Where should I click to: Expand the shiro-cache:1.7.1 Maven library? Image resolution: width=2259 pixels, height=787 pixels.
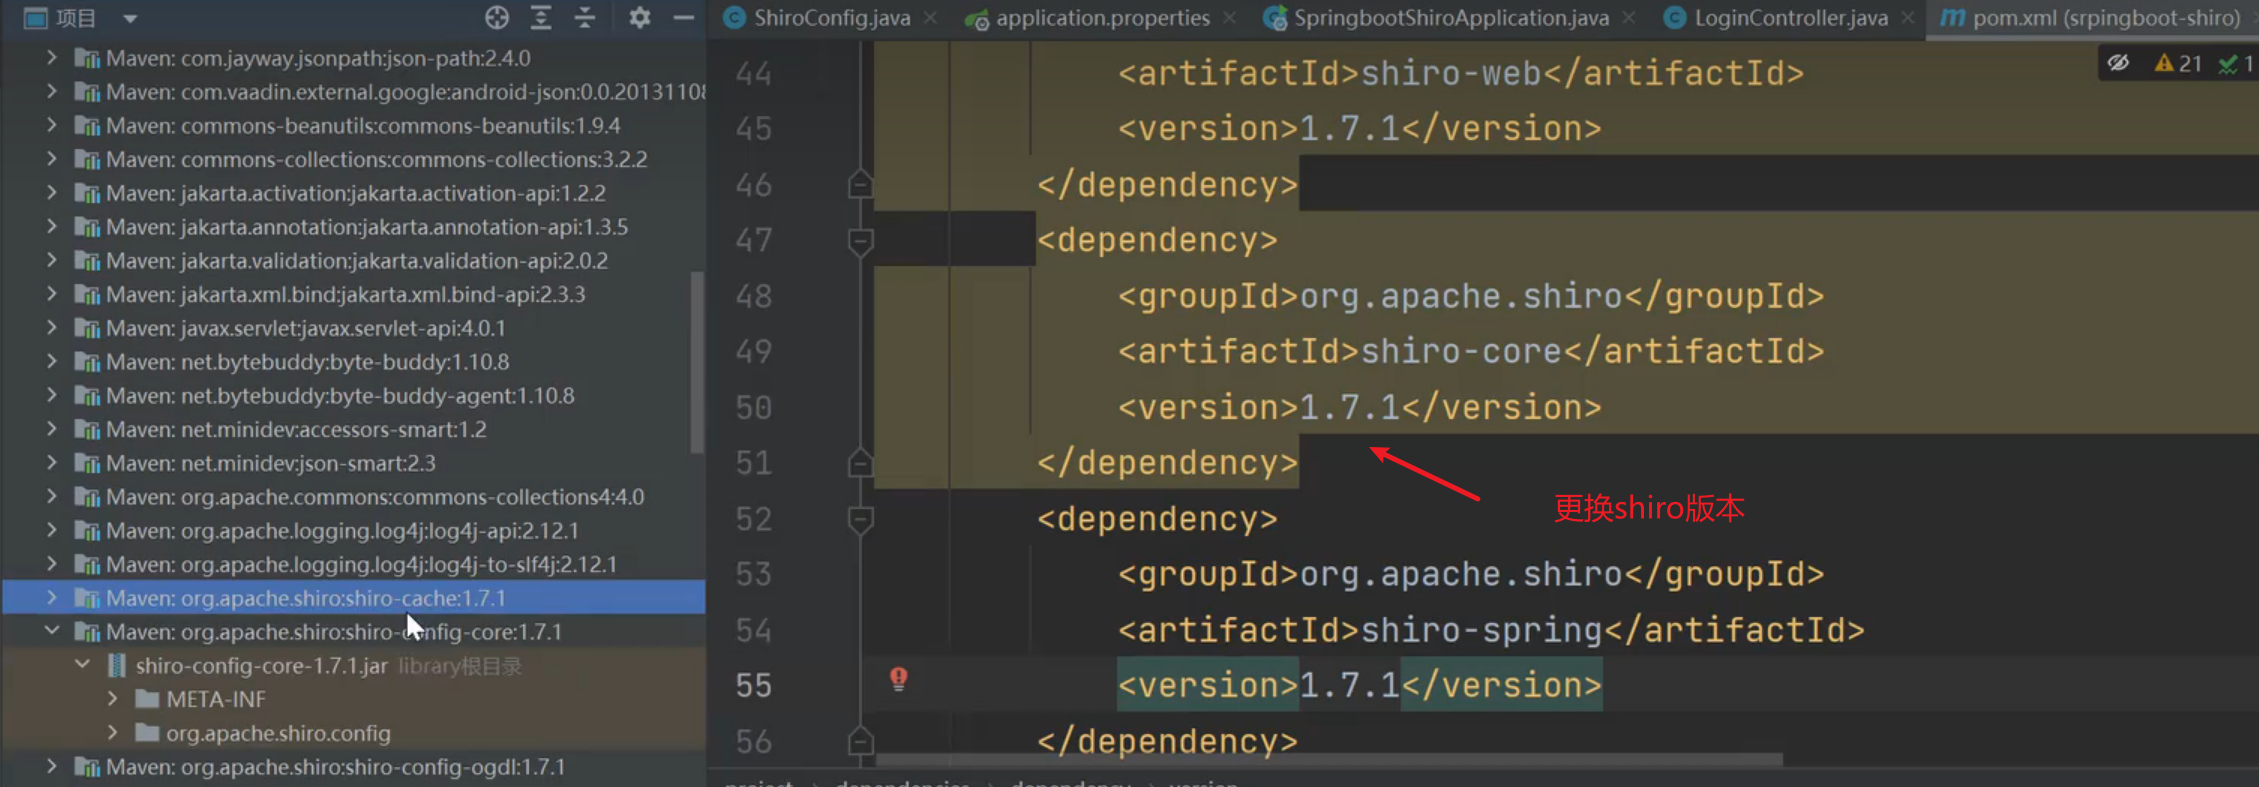pos(51,598)
